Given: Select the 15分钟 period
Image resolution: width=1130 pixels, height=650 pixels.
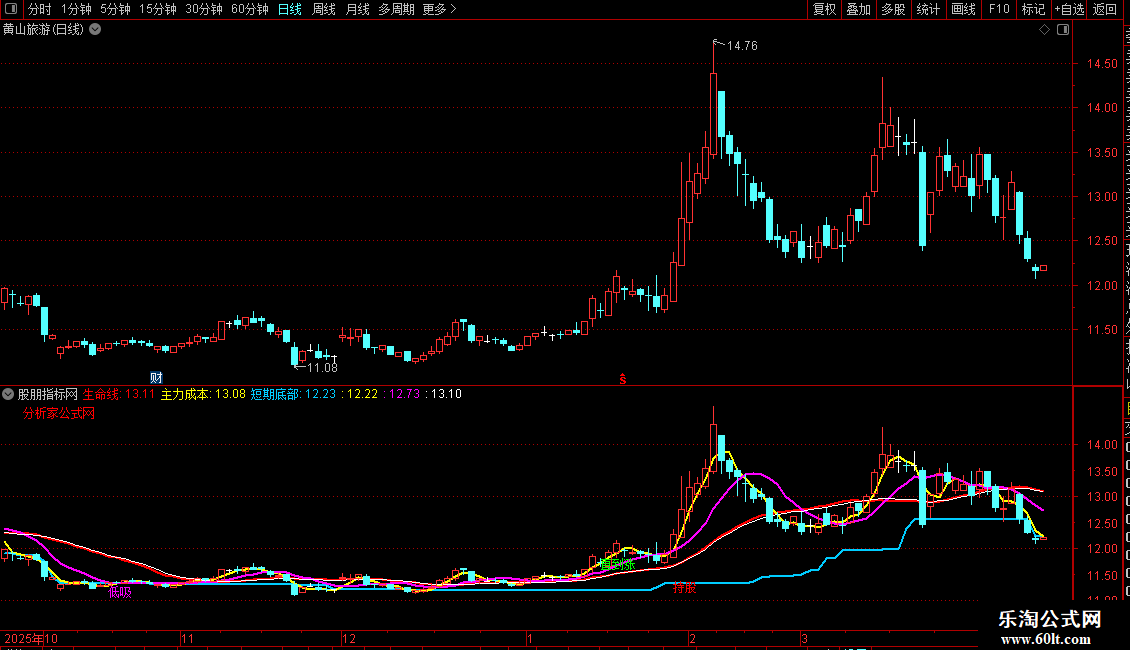Looking at the screenshot, I should click(158, 9).
